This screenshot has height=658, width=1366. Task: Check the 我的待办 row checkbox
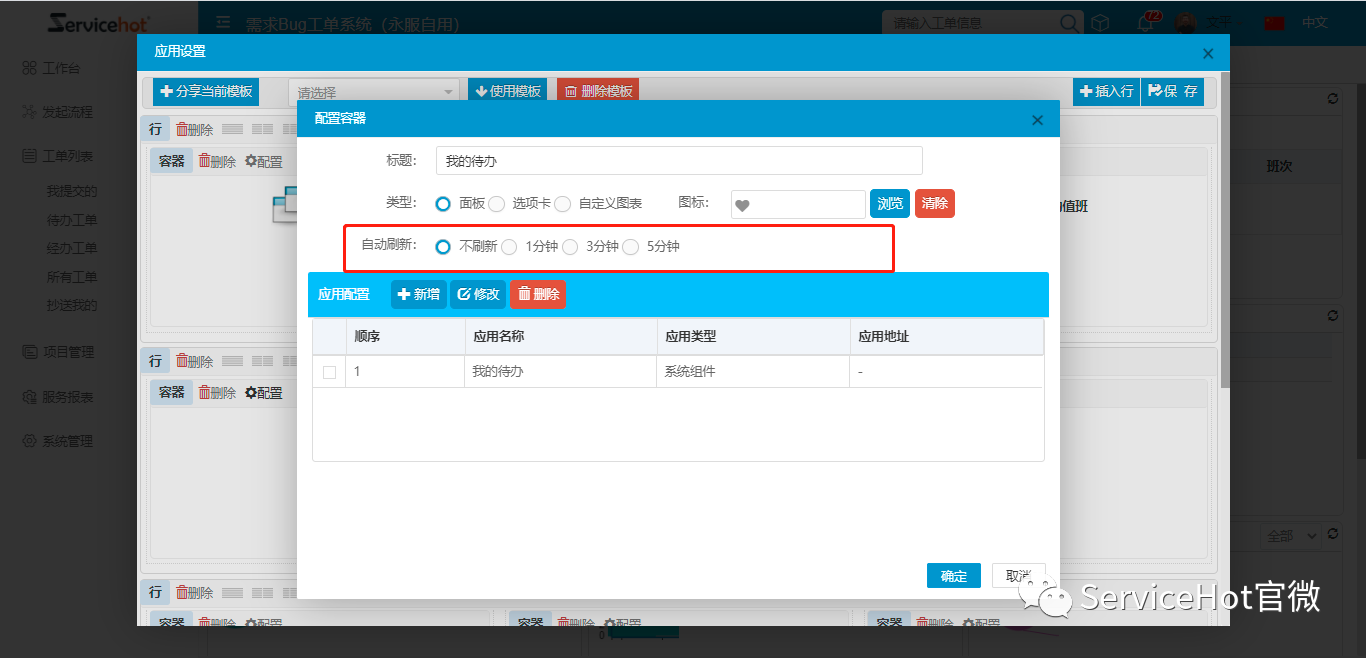point(329,372)
